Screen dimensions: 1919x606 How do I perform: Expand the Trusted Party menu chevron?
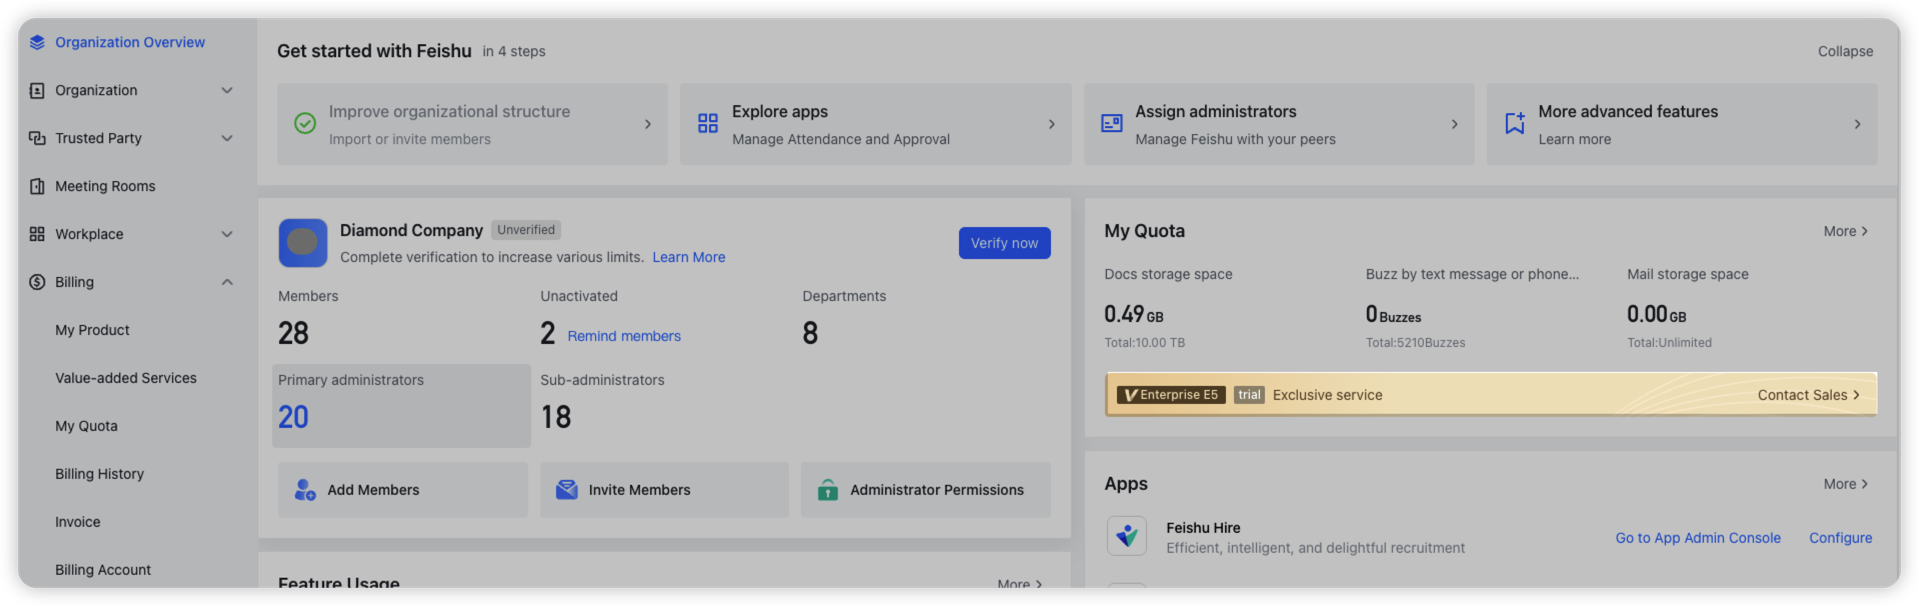[227, 138]
